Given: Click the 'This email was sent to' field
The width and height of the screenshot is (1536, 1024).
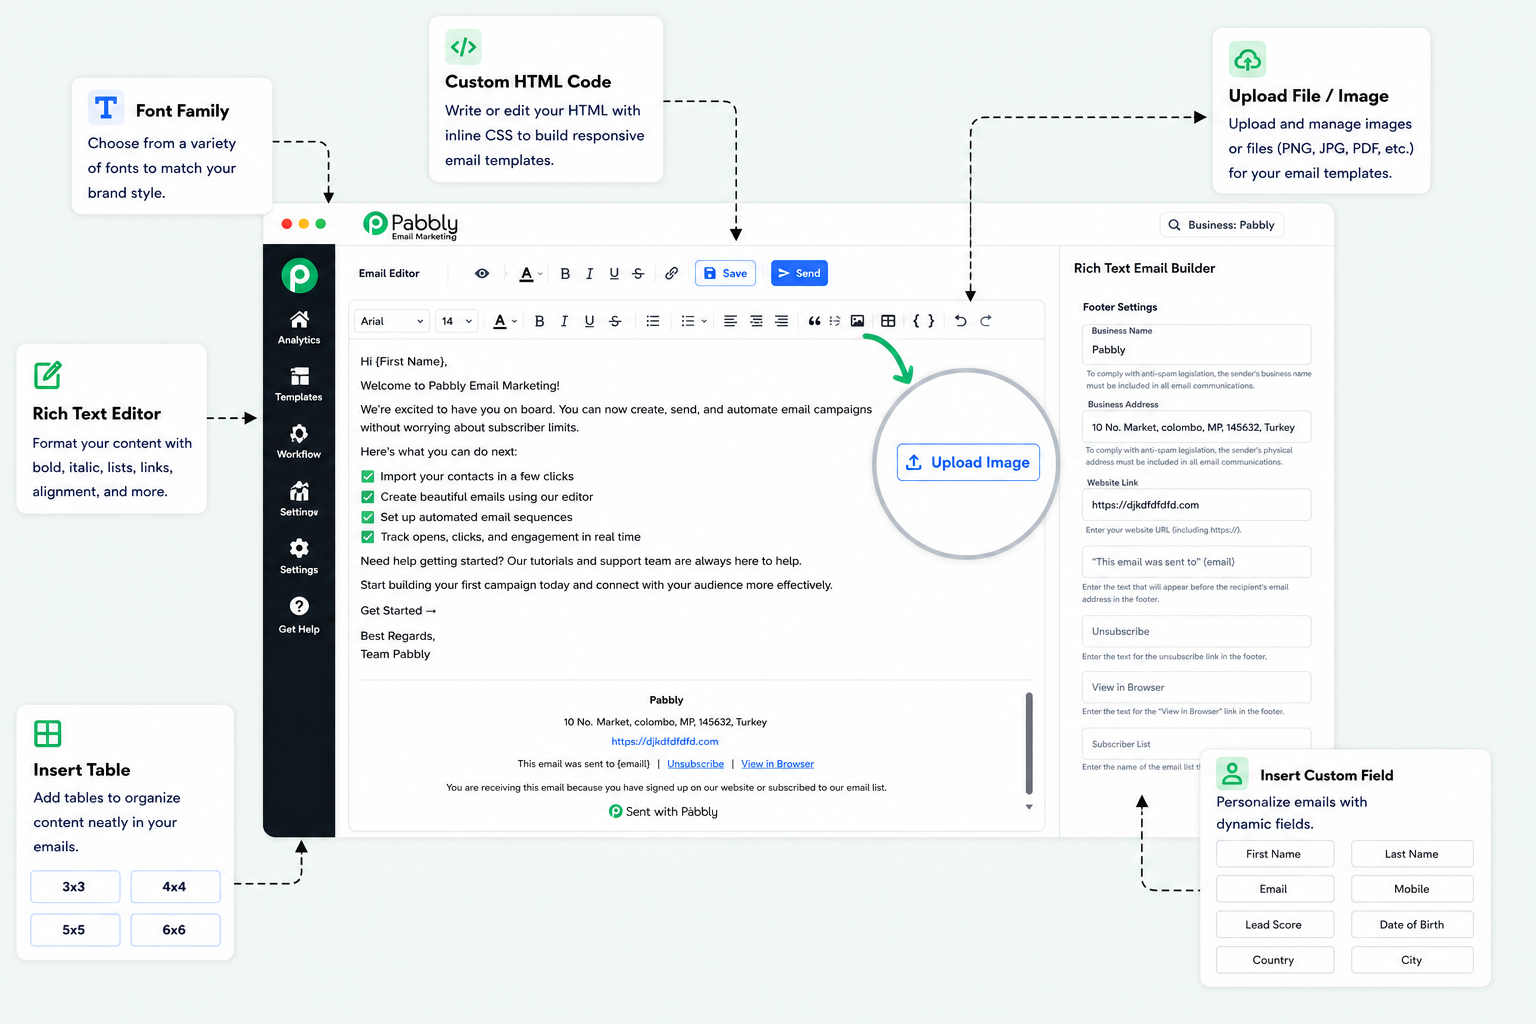Looking at the screenshot, I should click(1196, 562).
